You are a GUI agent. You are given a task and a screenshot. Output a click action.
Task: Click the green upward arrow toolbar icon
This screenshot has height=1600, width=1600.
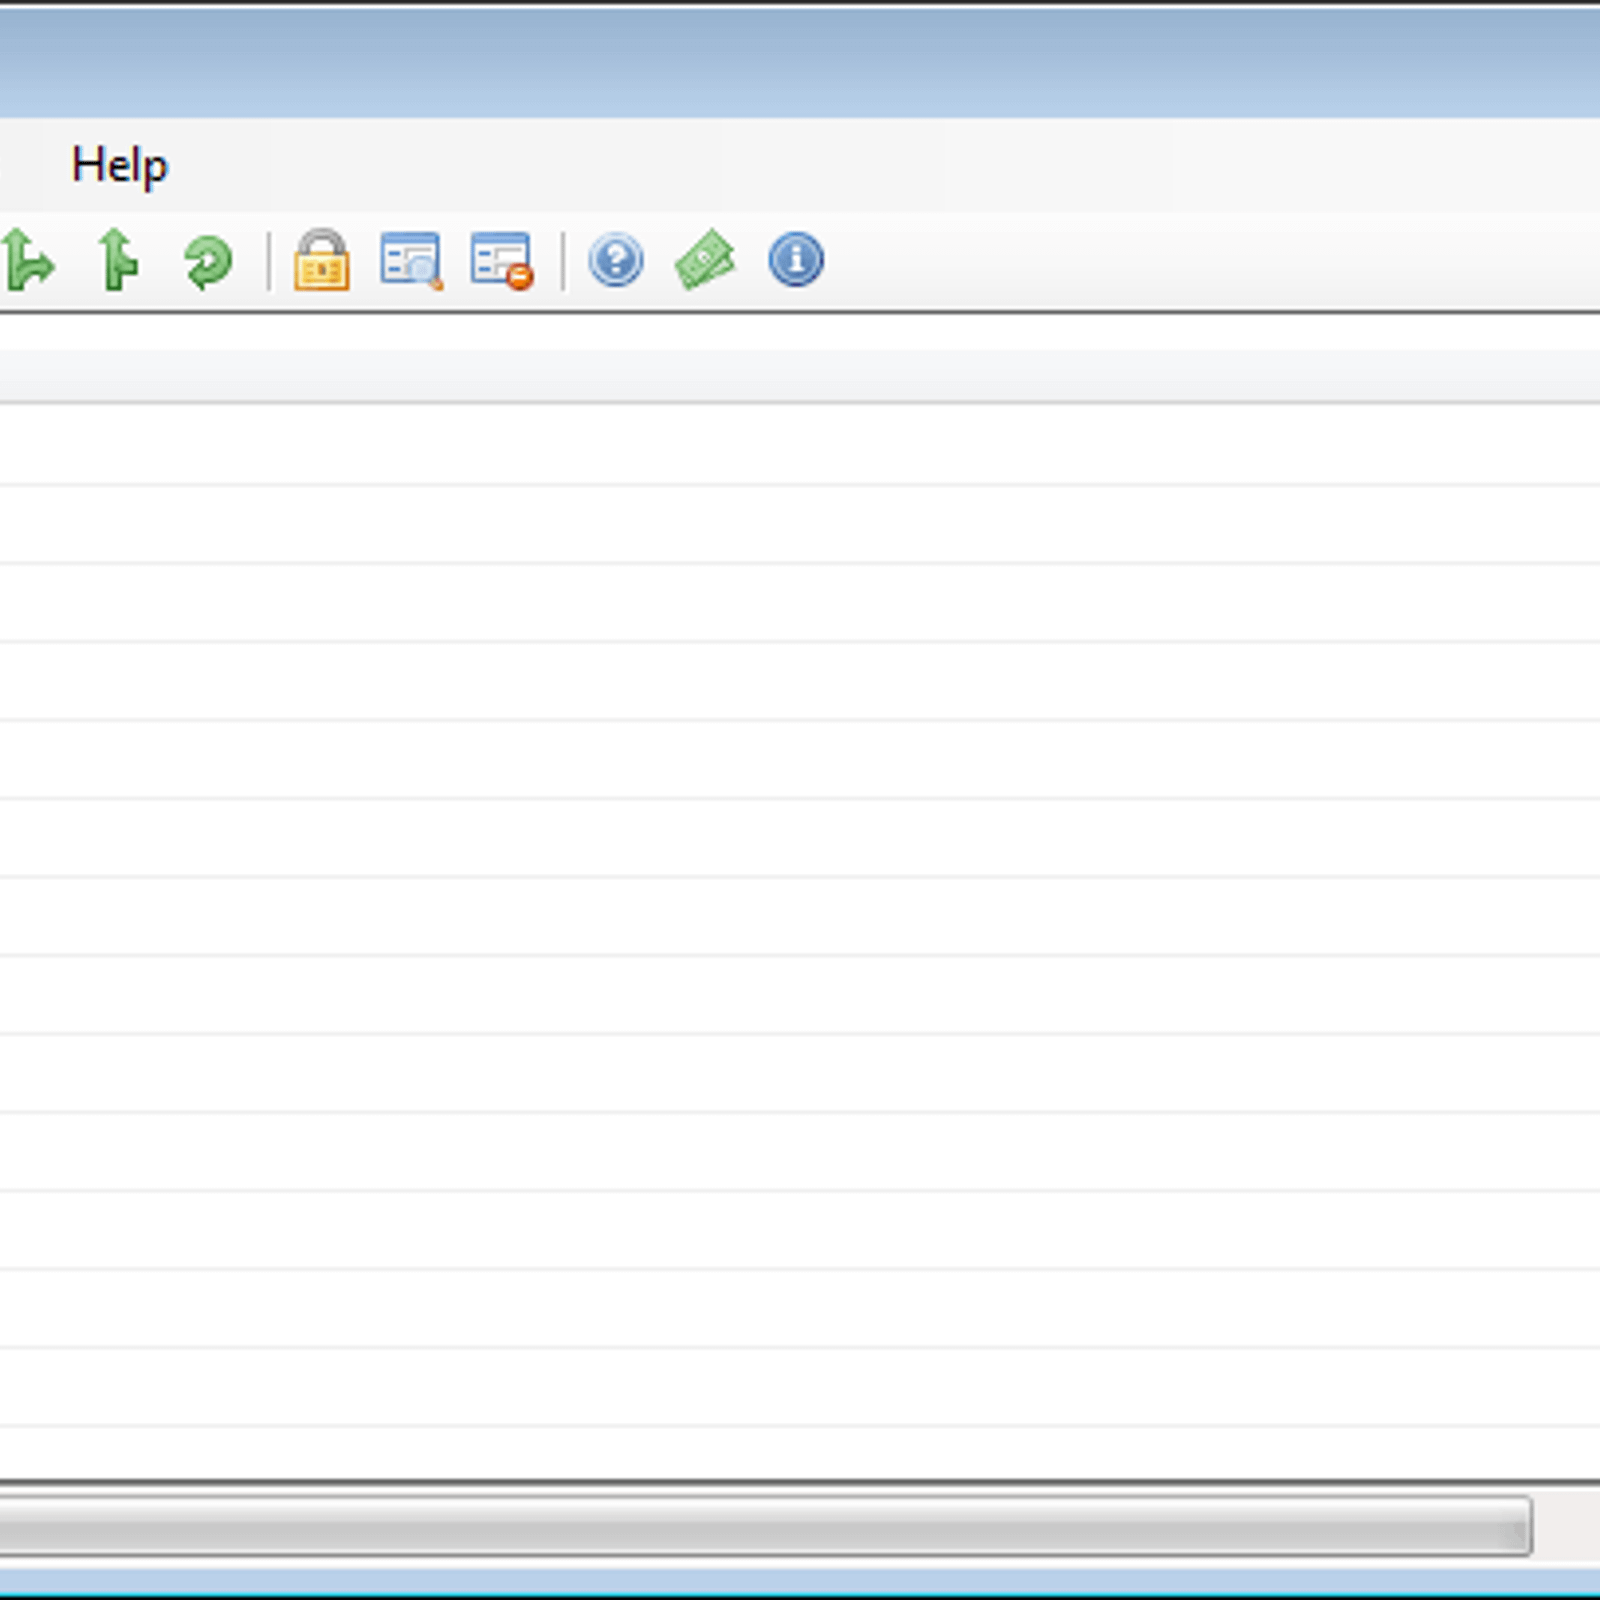[x=119, y=260]
